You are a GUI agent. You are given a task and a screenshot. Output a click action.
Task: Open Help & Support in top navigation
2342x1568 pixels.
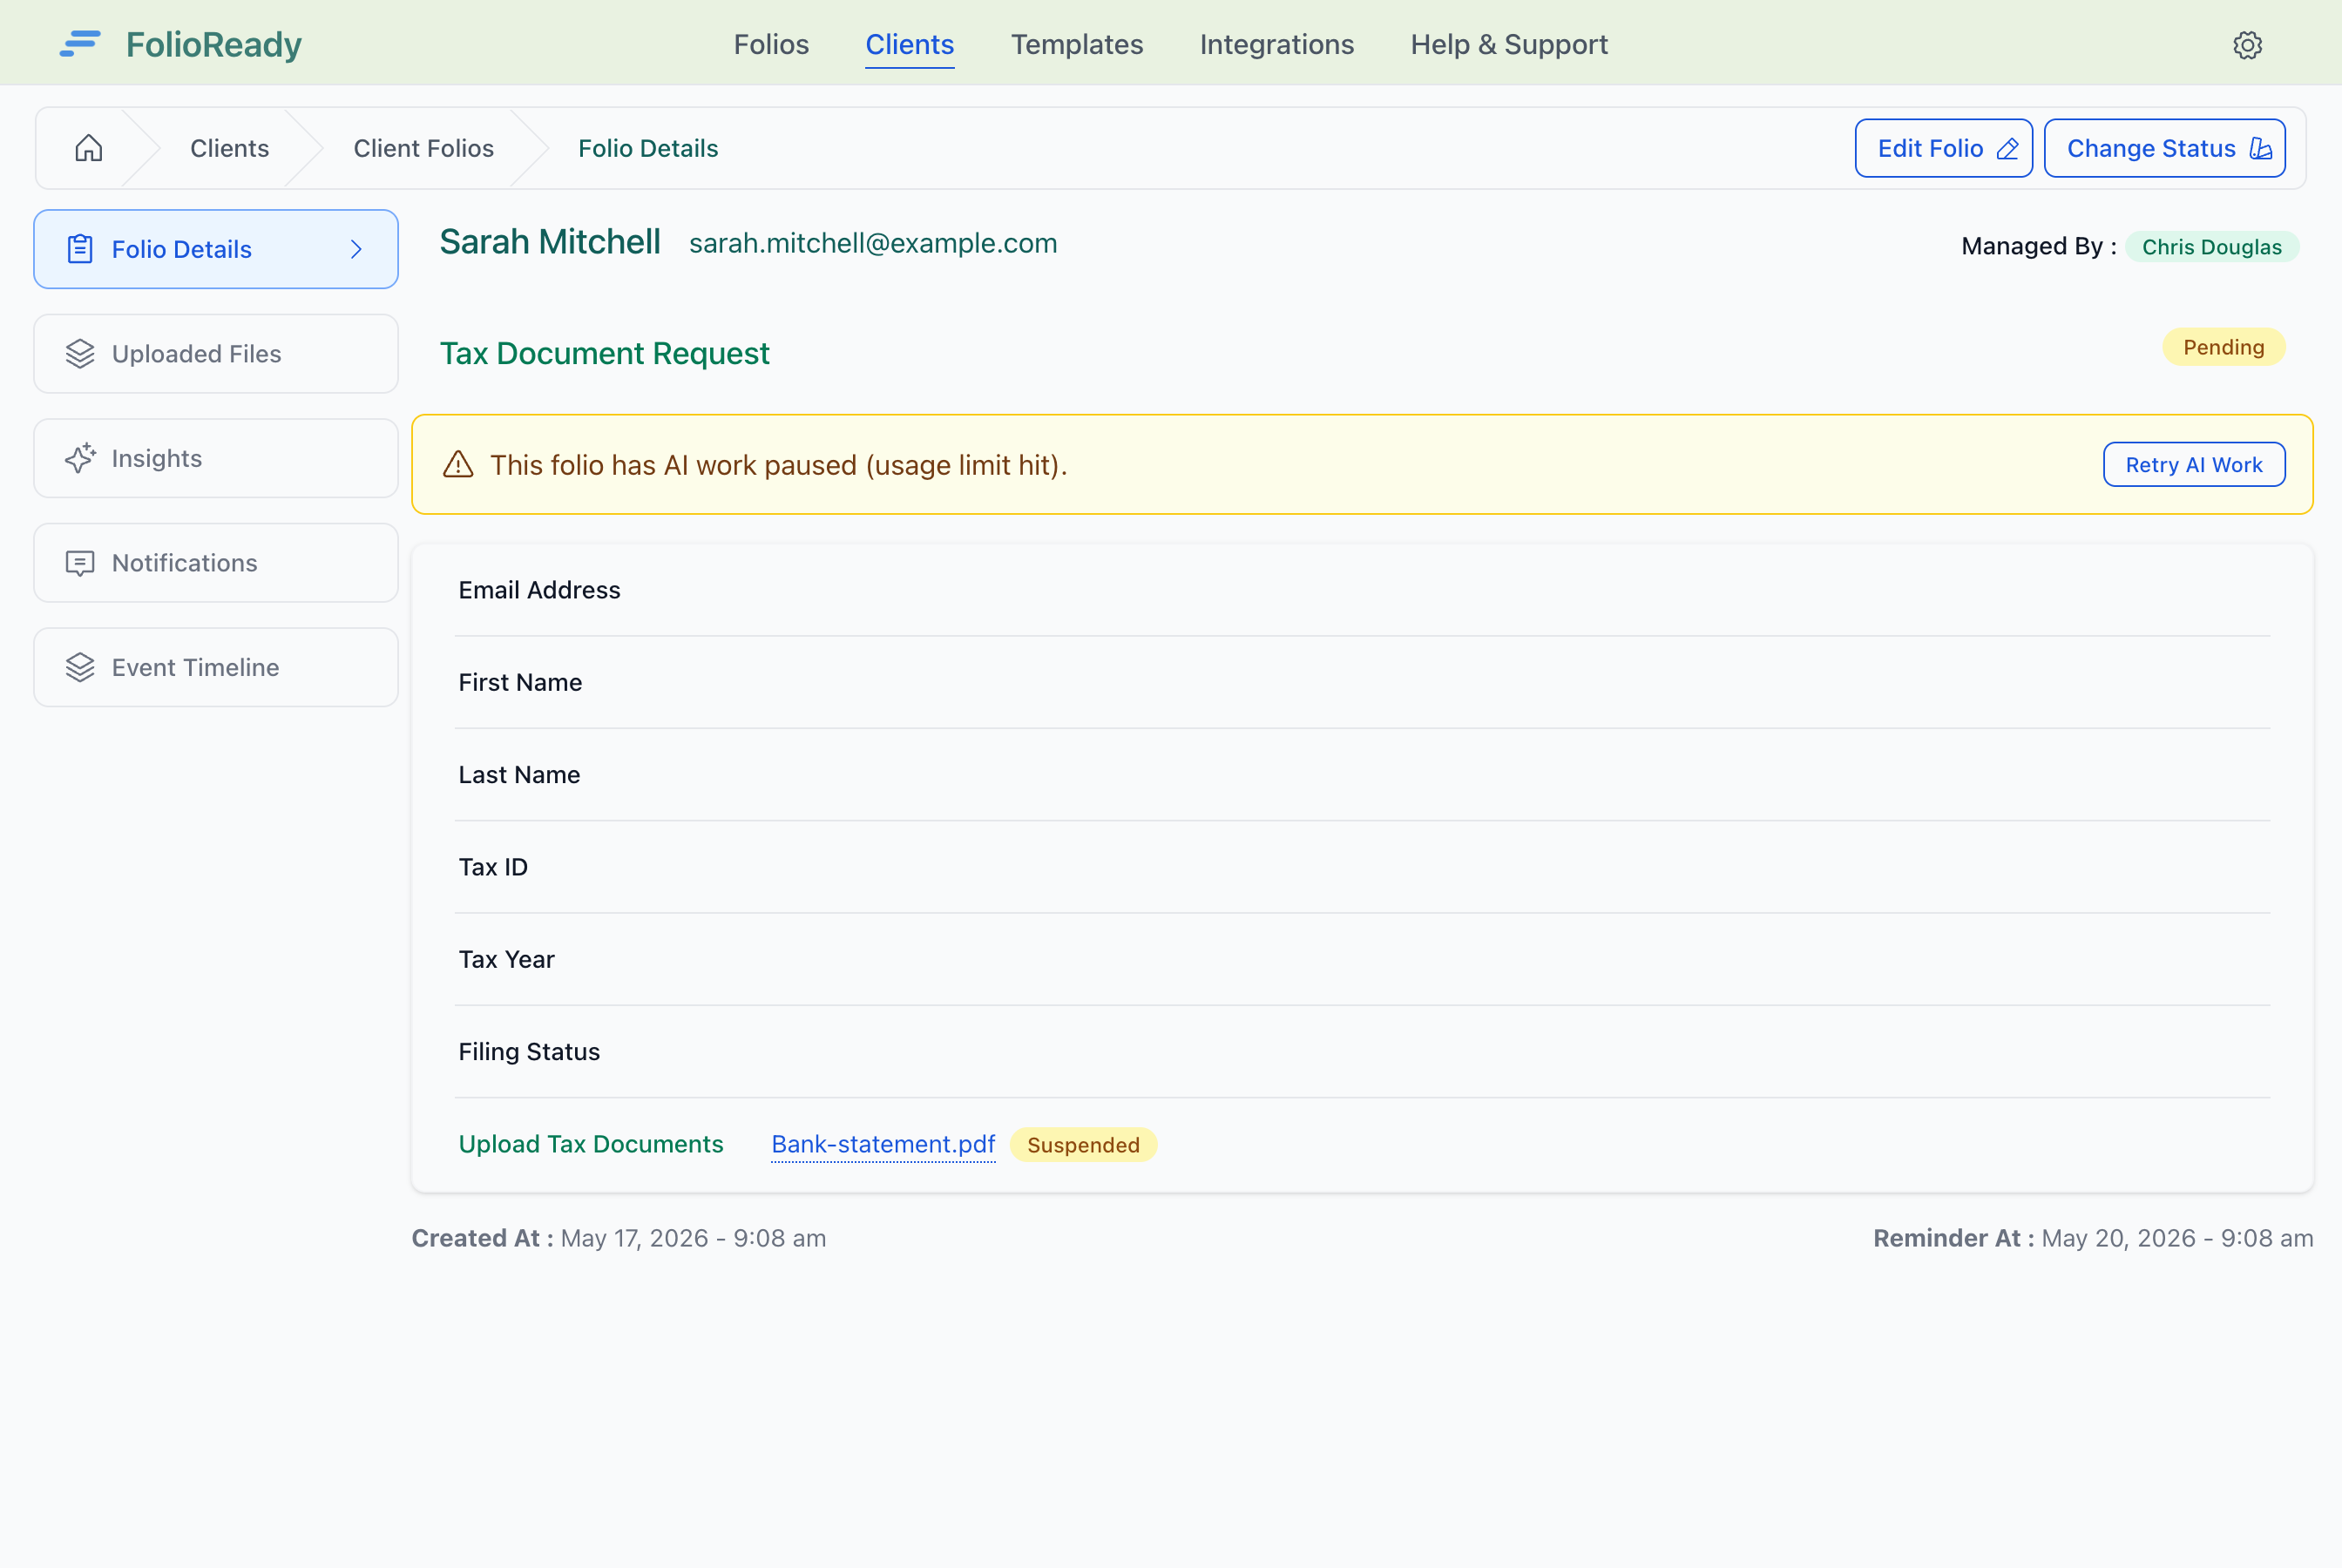pos(1508,44)
